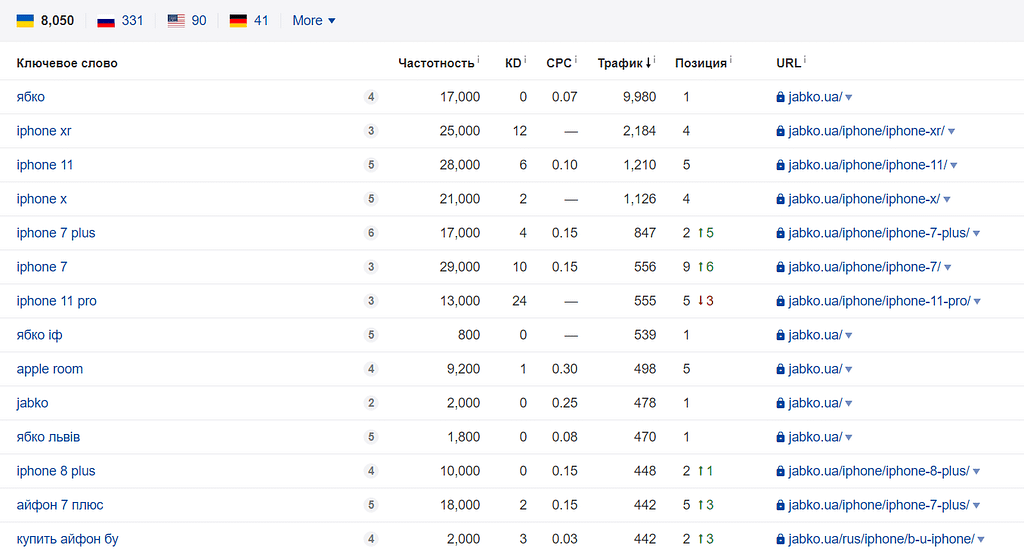
Task: Open info icon next to CPC header
Action: 575,59
